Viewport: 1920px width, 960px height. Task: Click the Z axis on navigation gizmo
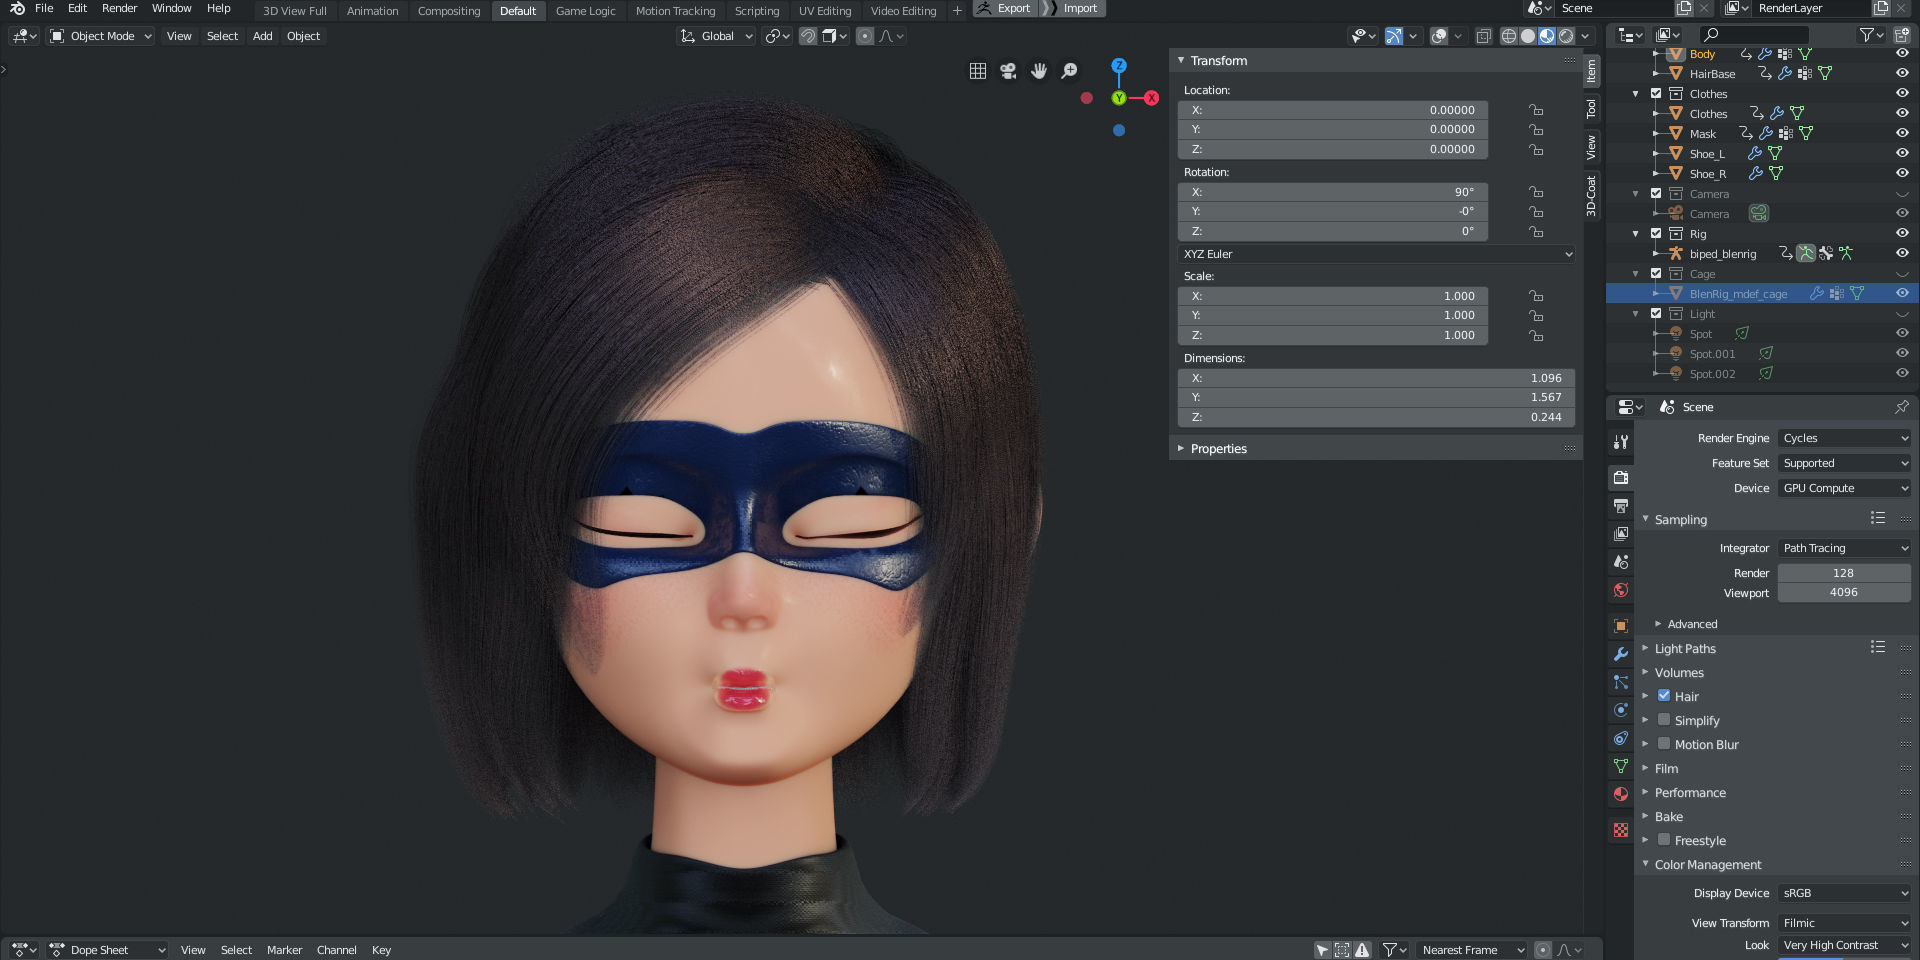(x=1119, y=65)
